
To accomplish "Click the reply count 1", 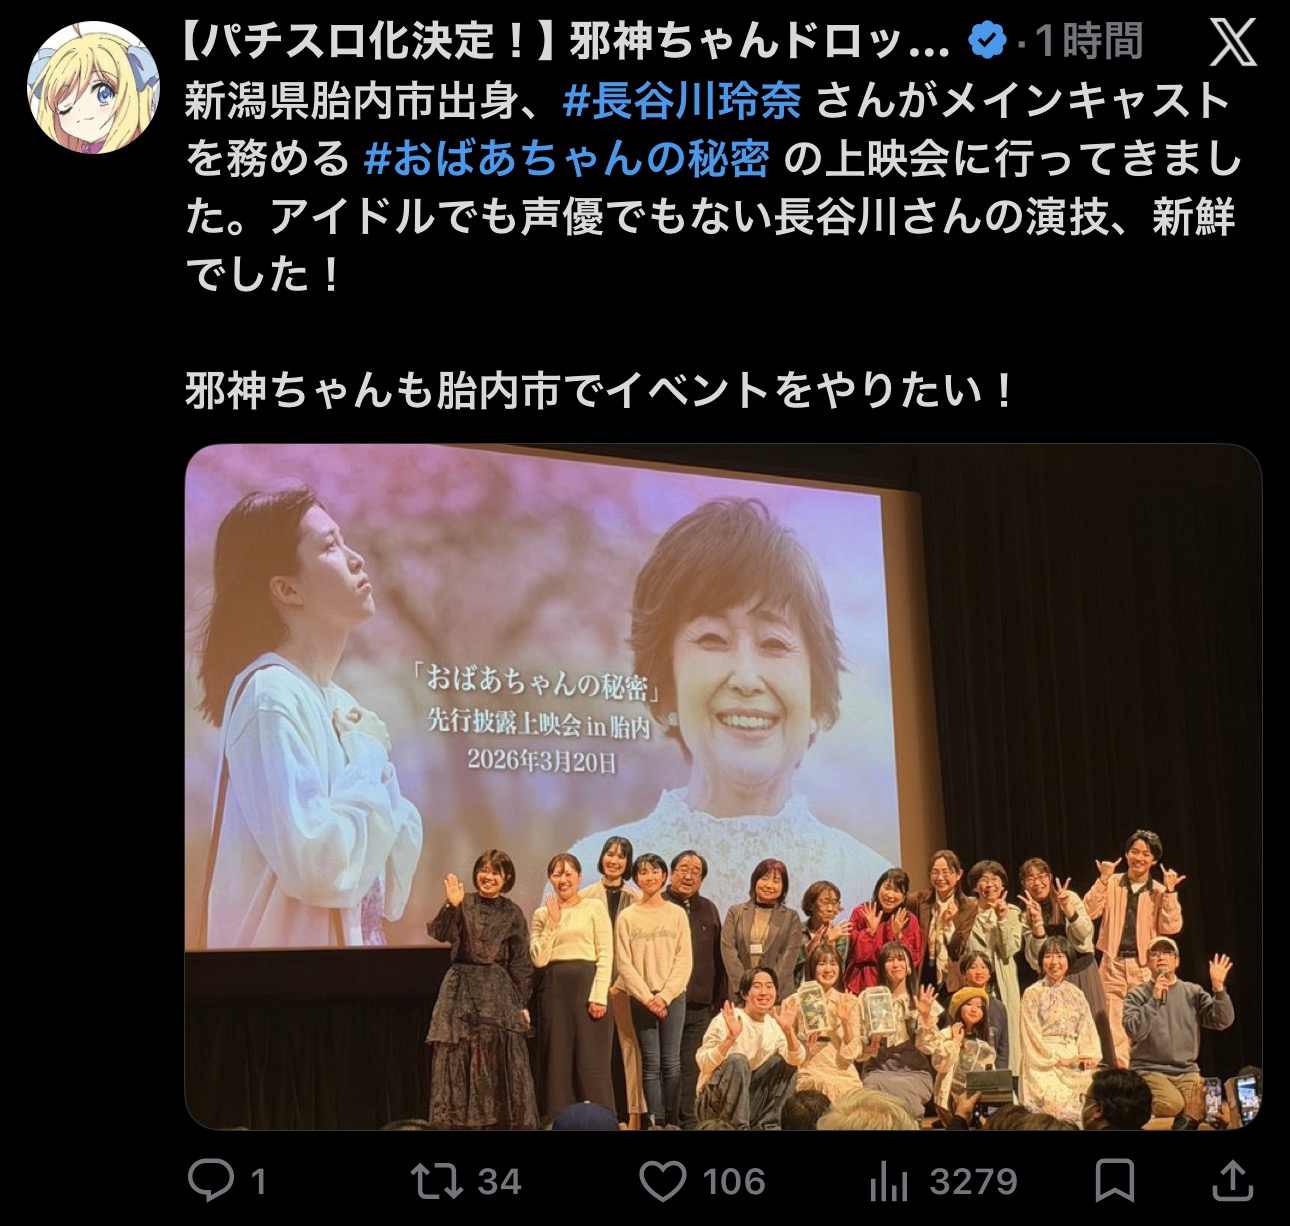I will [x=258, y=1182].
